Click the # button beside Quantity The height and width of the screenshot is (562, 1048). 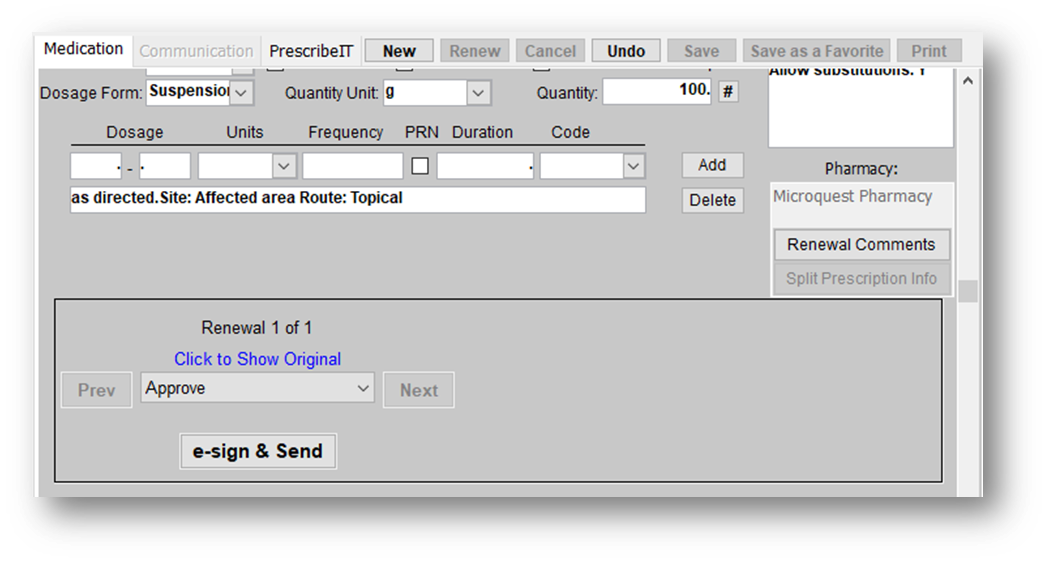click(728, 91)
